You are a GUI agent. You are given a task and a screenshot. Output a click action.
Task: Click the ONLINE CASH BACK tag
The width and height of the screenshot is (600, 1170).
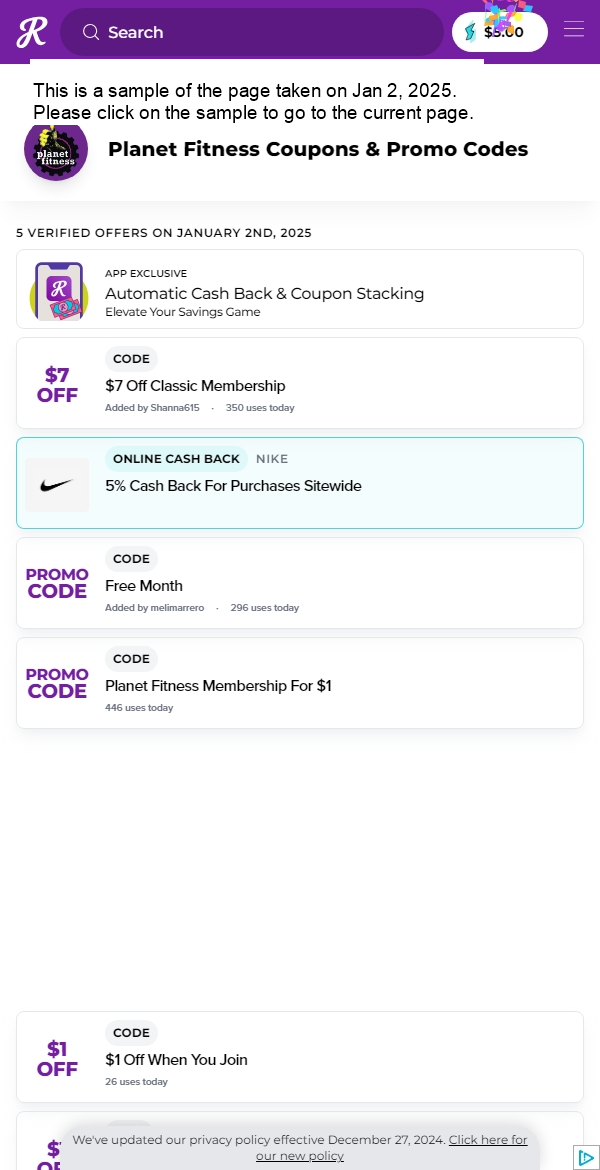(x=176, y=459)
